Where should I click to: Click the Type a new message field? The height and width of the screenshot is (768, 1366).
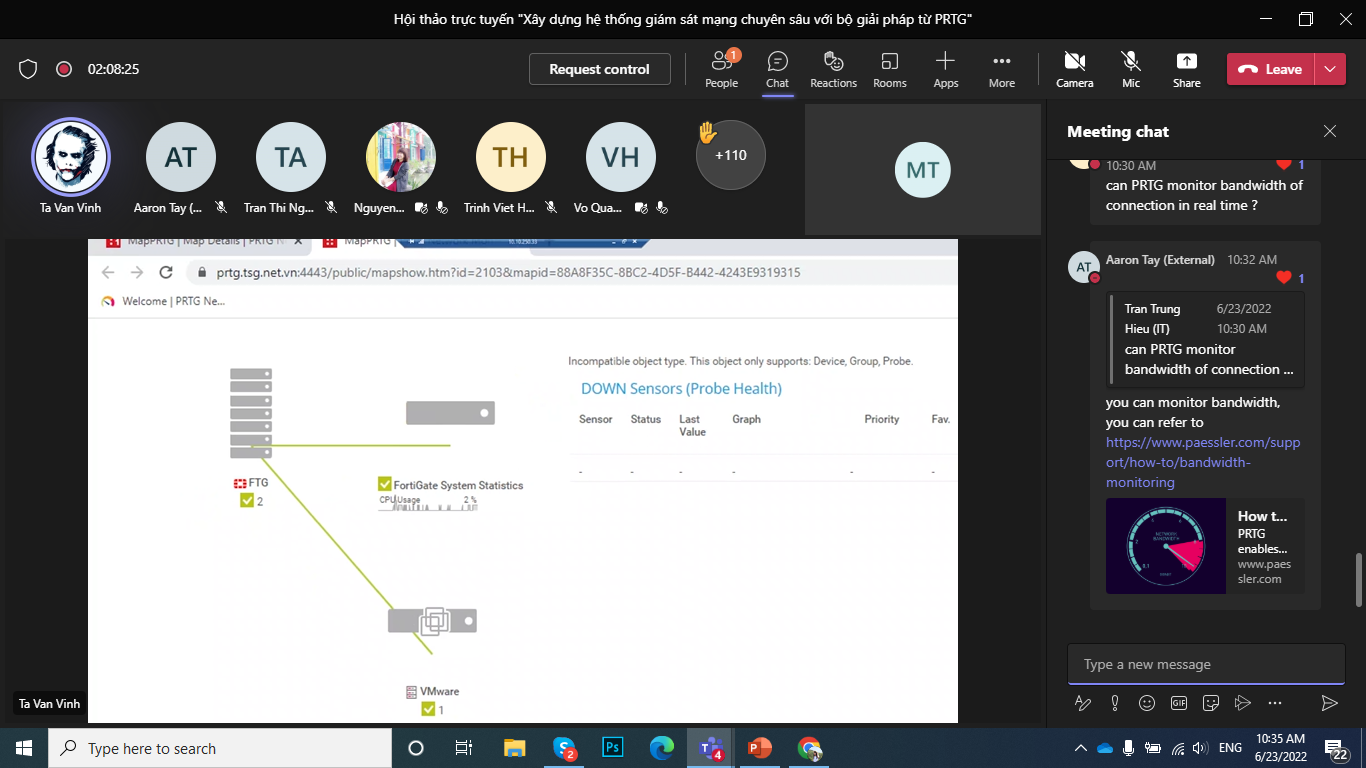pos(1205,664)
